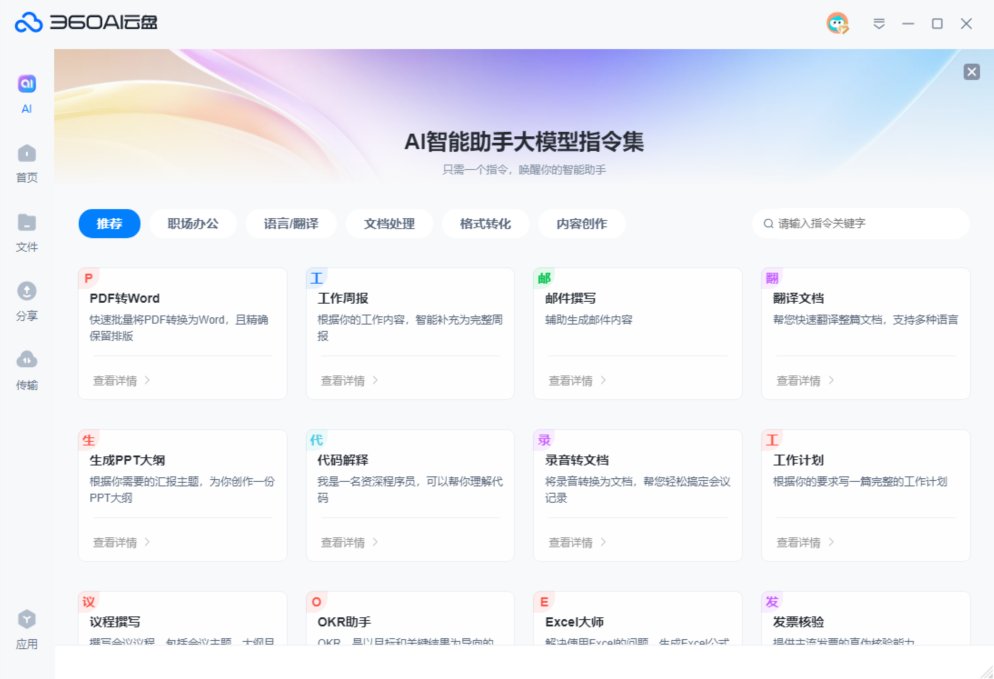Click the 邮 badge on 邮件撰写 card
The height and width of the screenshot is (679, 994).
(x=544, y=278)
